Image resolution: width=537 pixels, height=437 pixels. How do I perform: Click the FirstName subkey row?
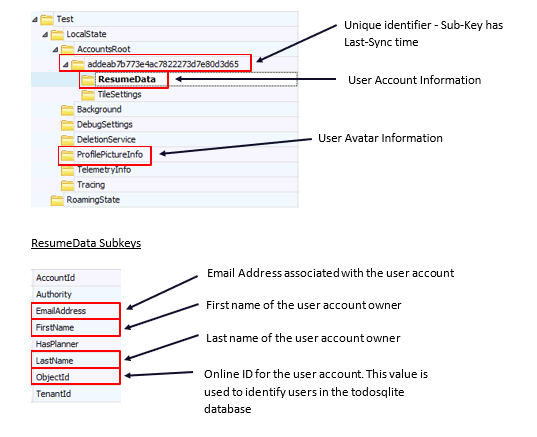point(76,328)
